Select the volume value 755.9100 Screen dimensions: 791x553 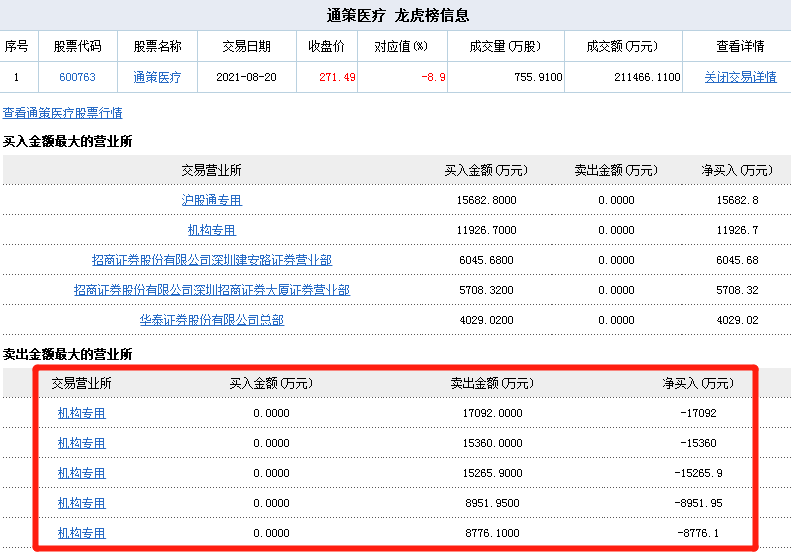538,77
